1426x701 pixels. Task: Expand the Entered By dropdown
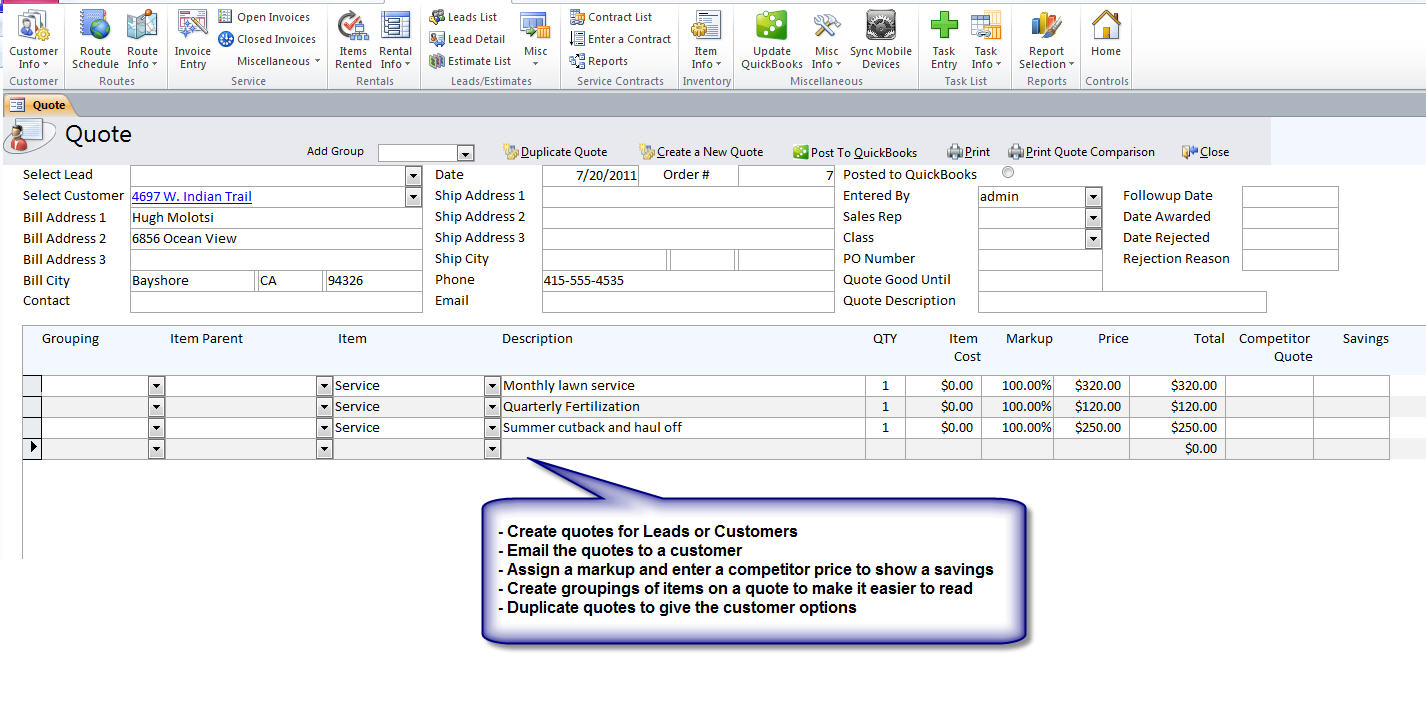(x=1093, y=197)
